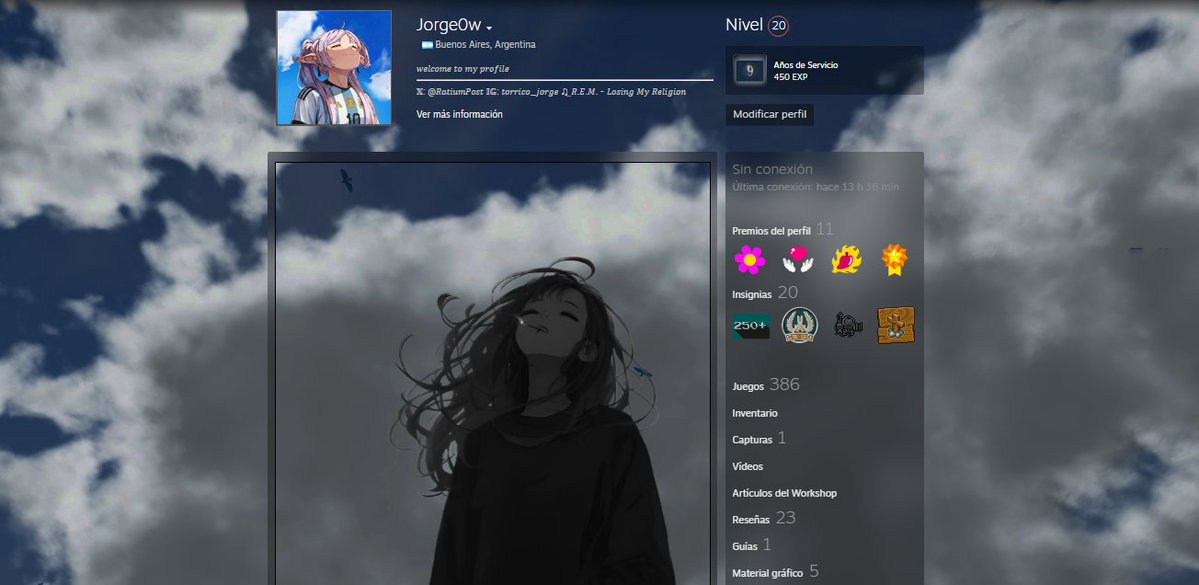1199x585 pixels.
Task: Click the Argentina flag icon
Action: coord(427,45)
